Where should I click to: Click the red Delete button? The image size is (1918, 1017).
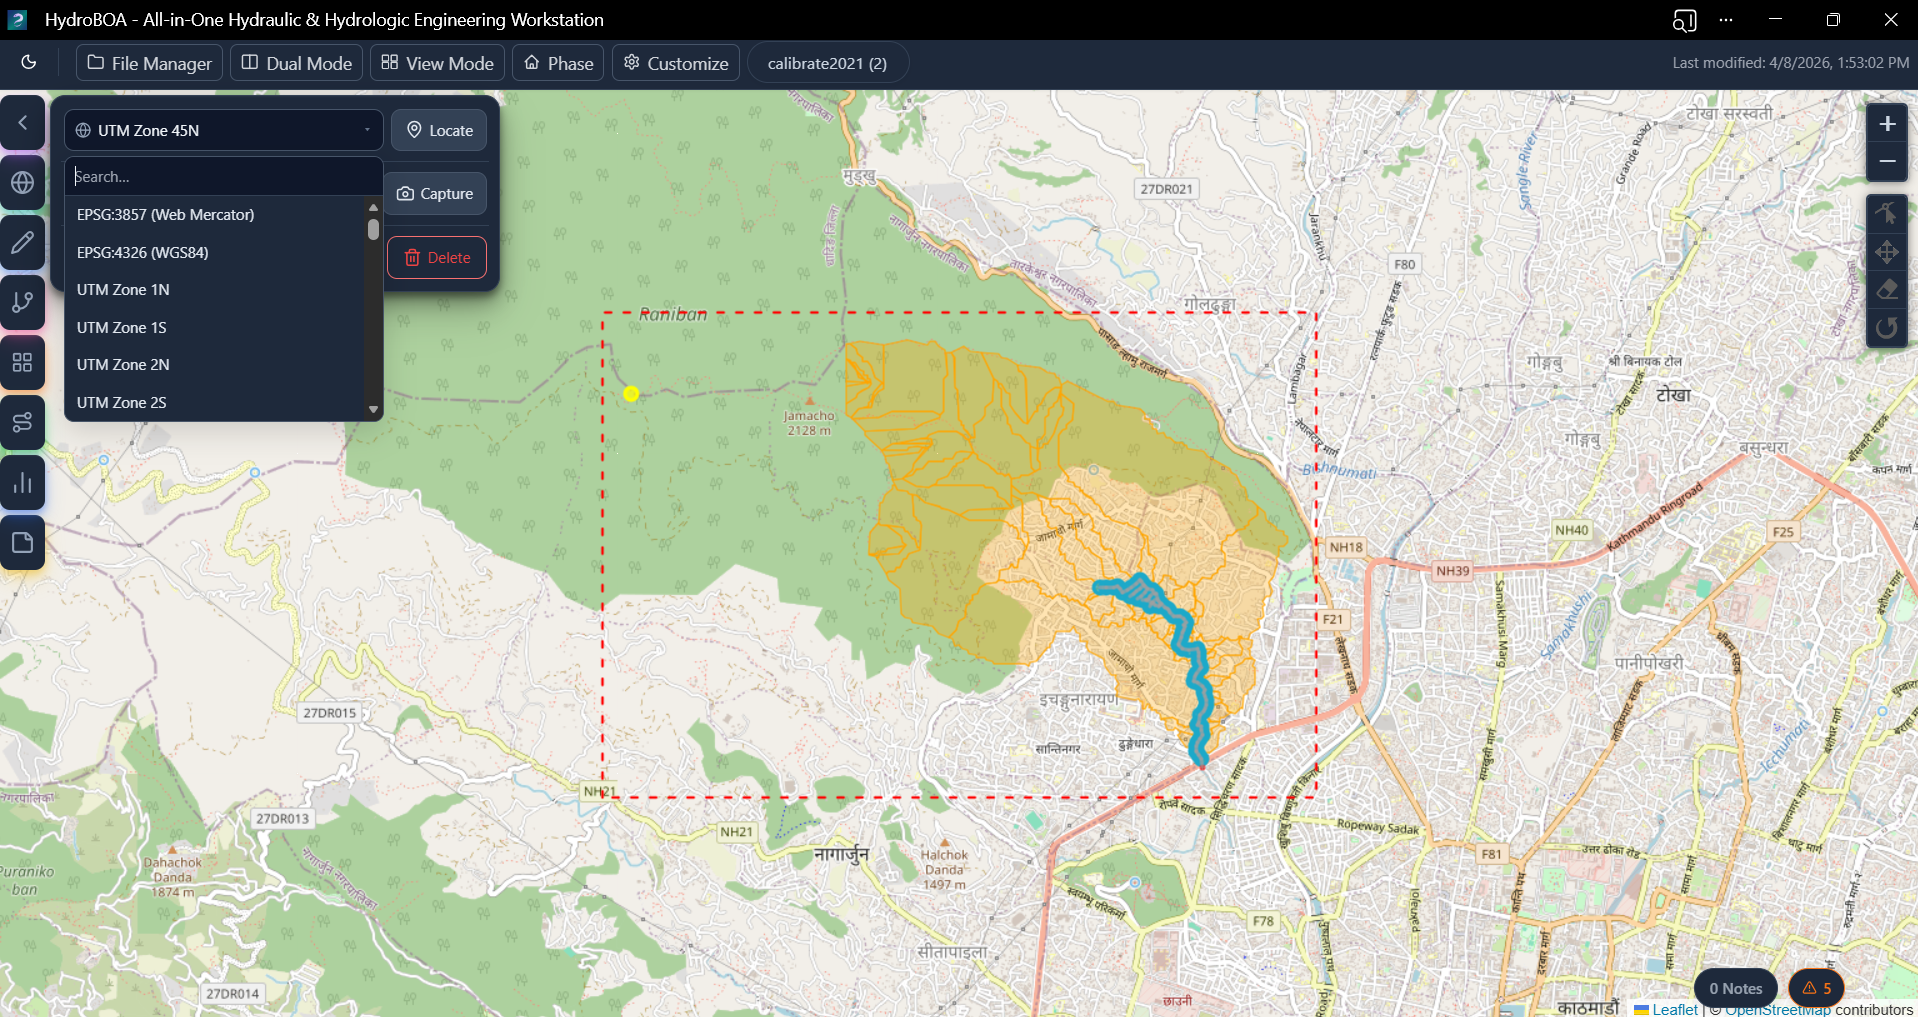coord(437,258)
